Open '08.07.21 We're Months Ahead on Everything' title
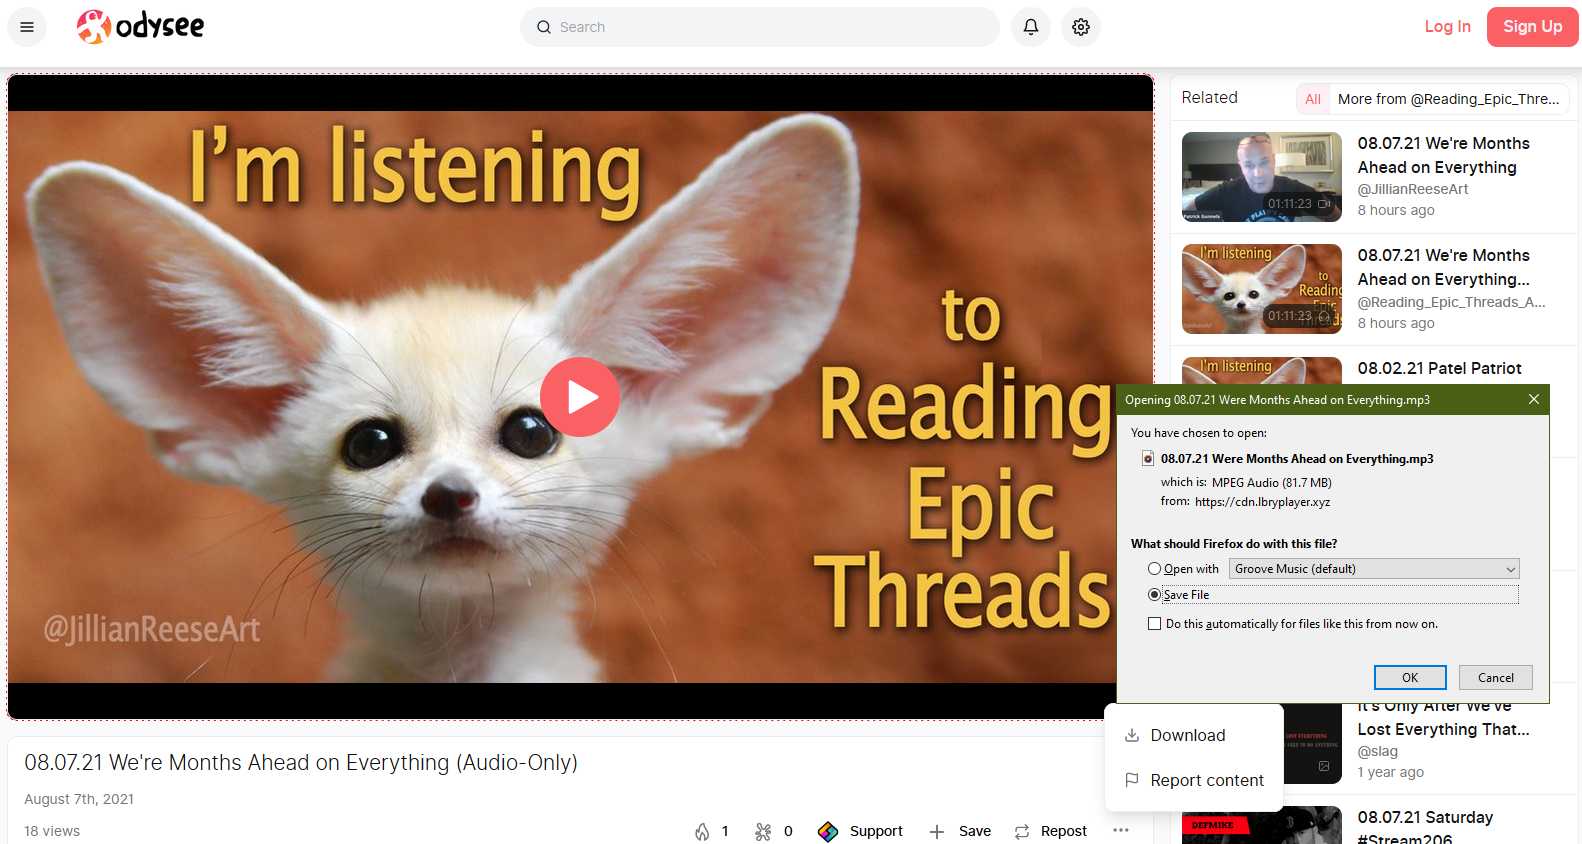1582x844 pixels. 1443,155
